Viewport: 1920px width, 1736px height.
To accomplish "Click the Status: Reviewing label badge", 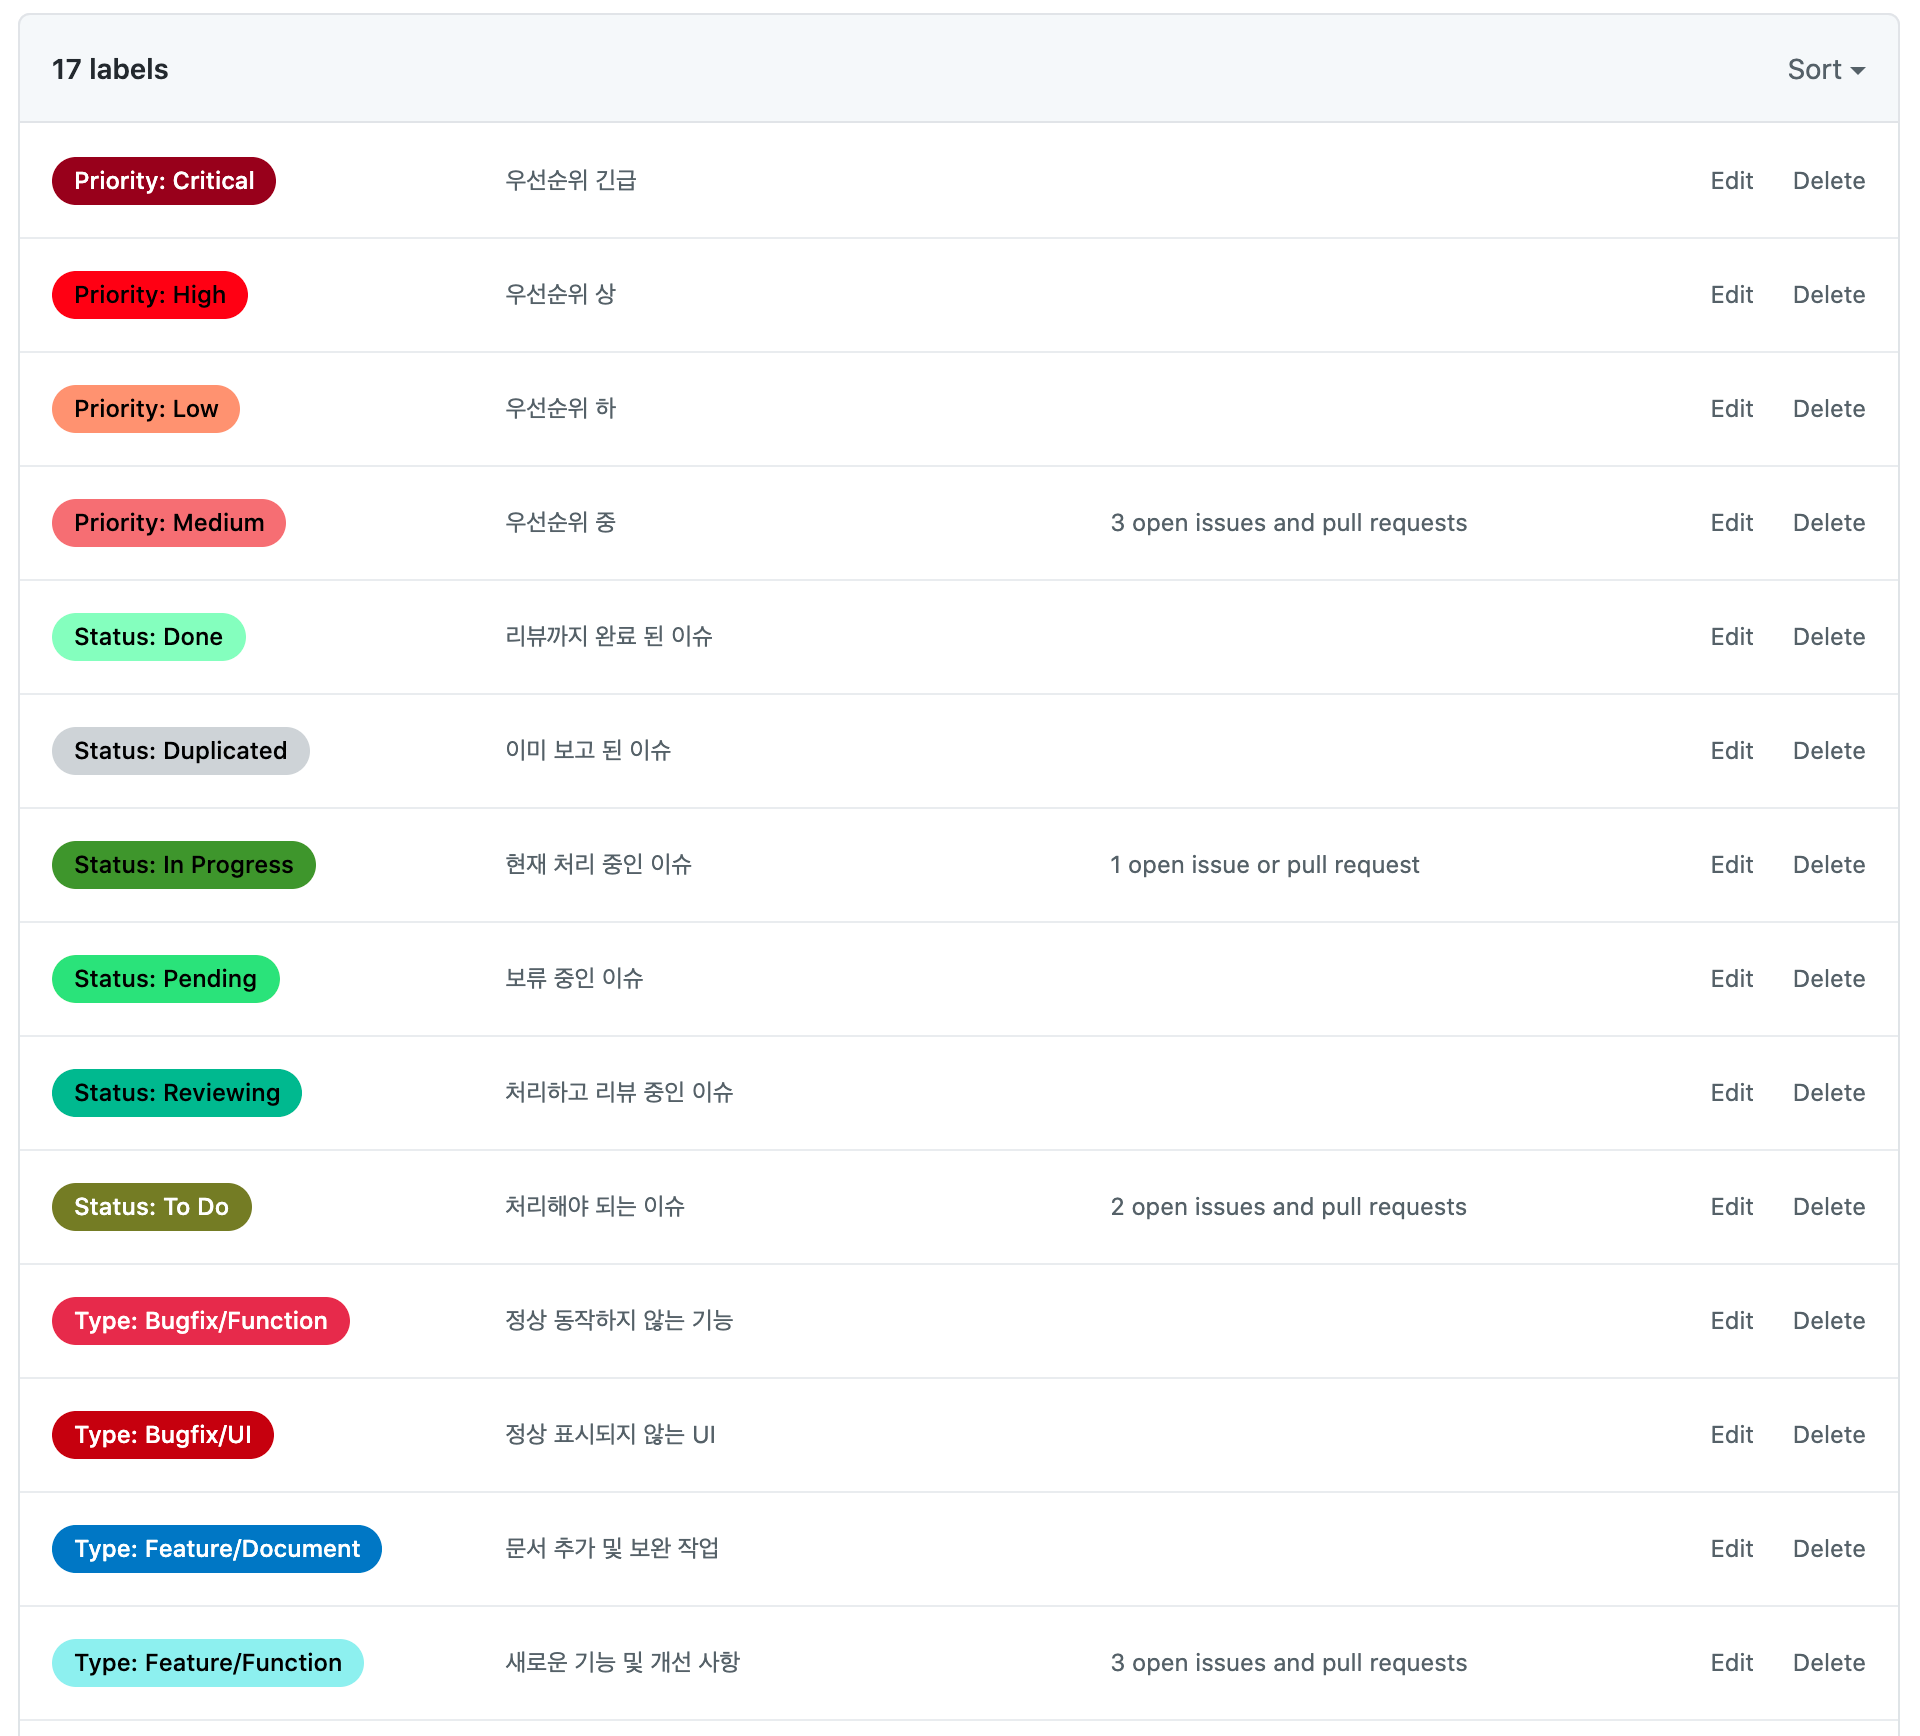I will point(177,1093).
